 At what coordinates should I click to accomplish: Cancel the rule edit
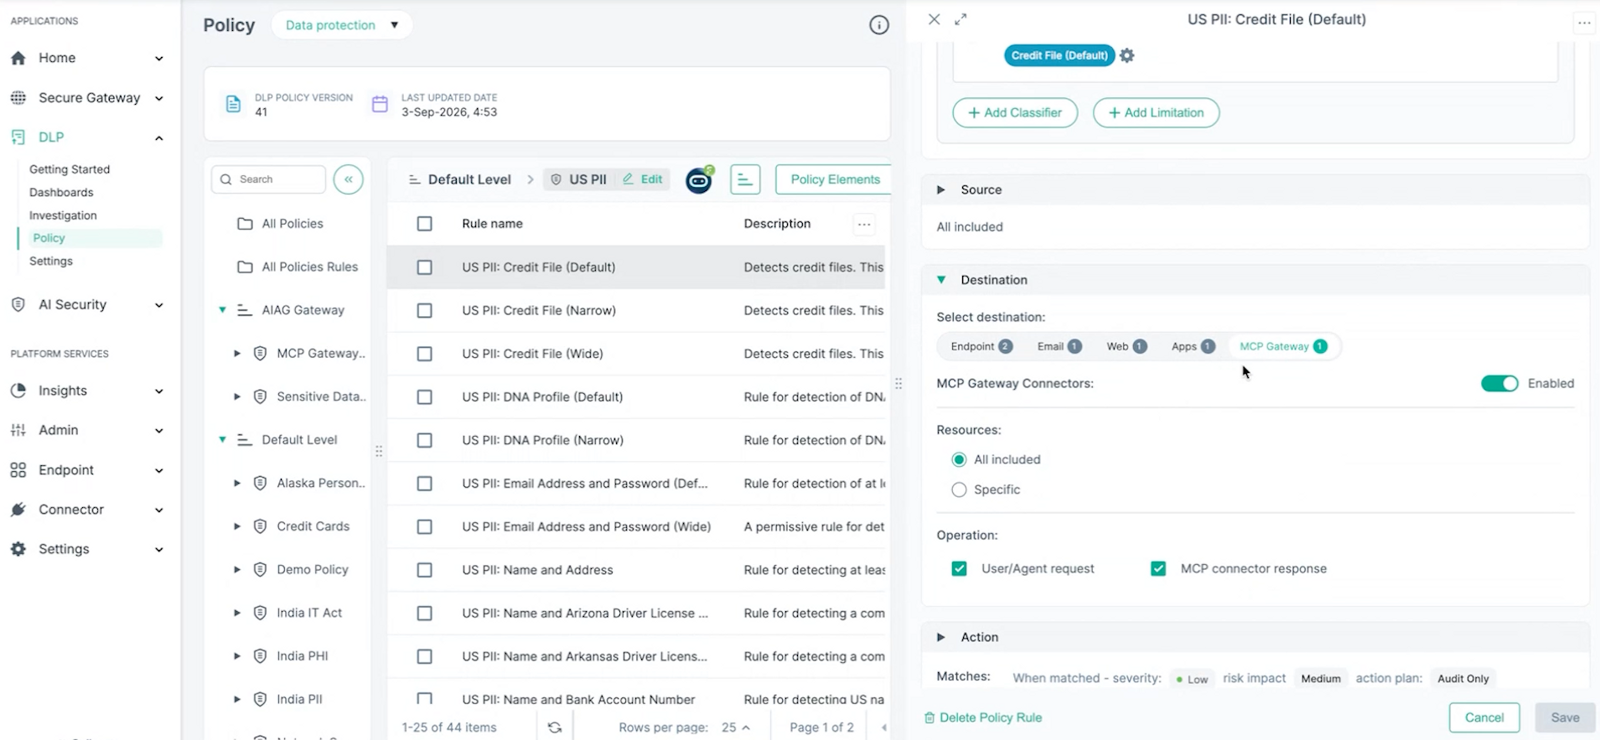[1484, 718]
